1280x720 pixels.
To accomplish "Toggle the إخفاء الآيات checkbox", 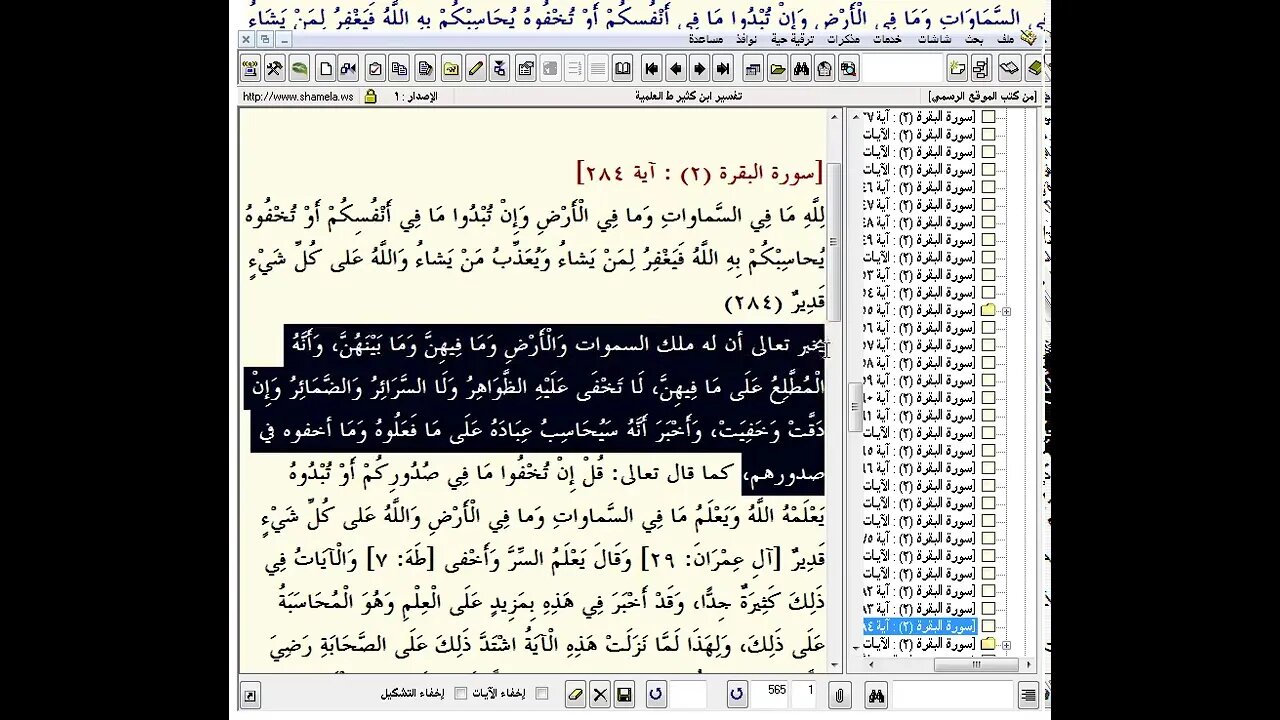I will tap(541, 693).
